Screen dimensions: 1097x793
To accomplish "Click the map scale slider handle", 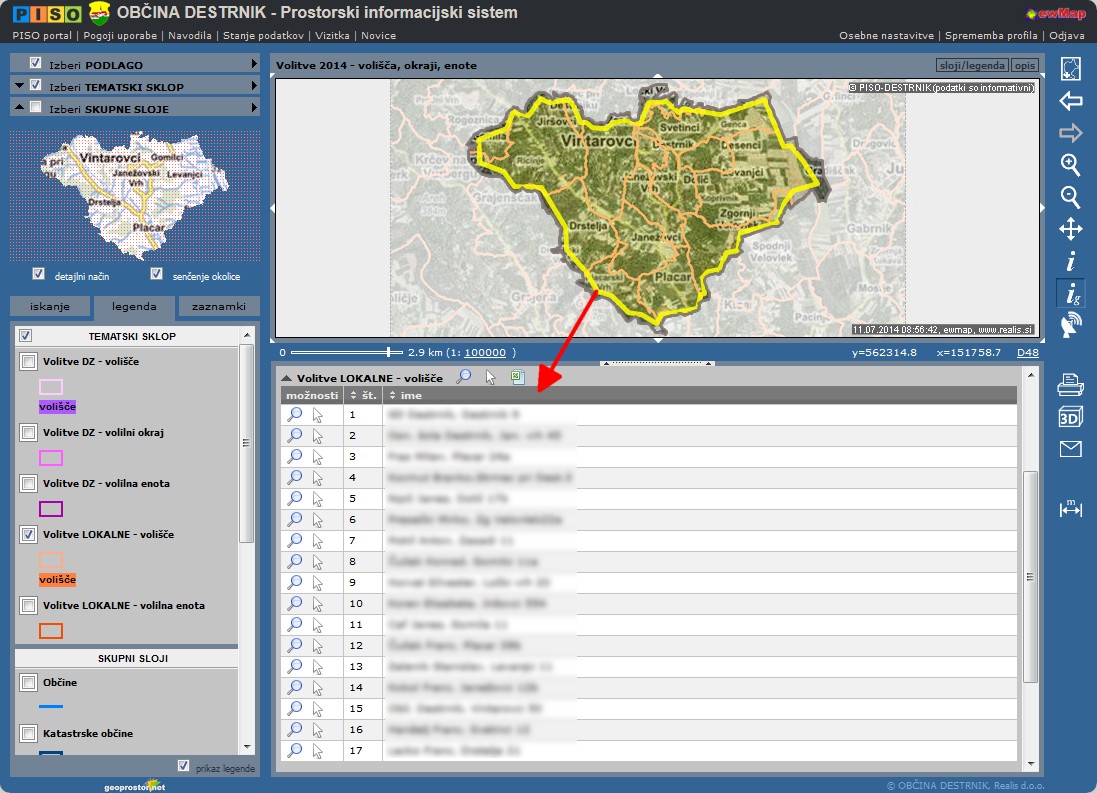I will pos(389,352).
